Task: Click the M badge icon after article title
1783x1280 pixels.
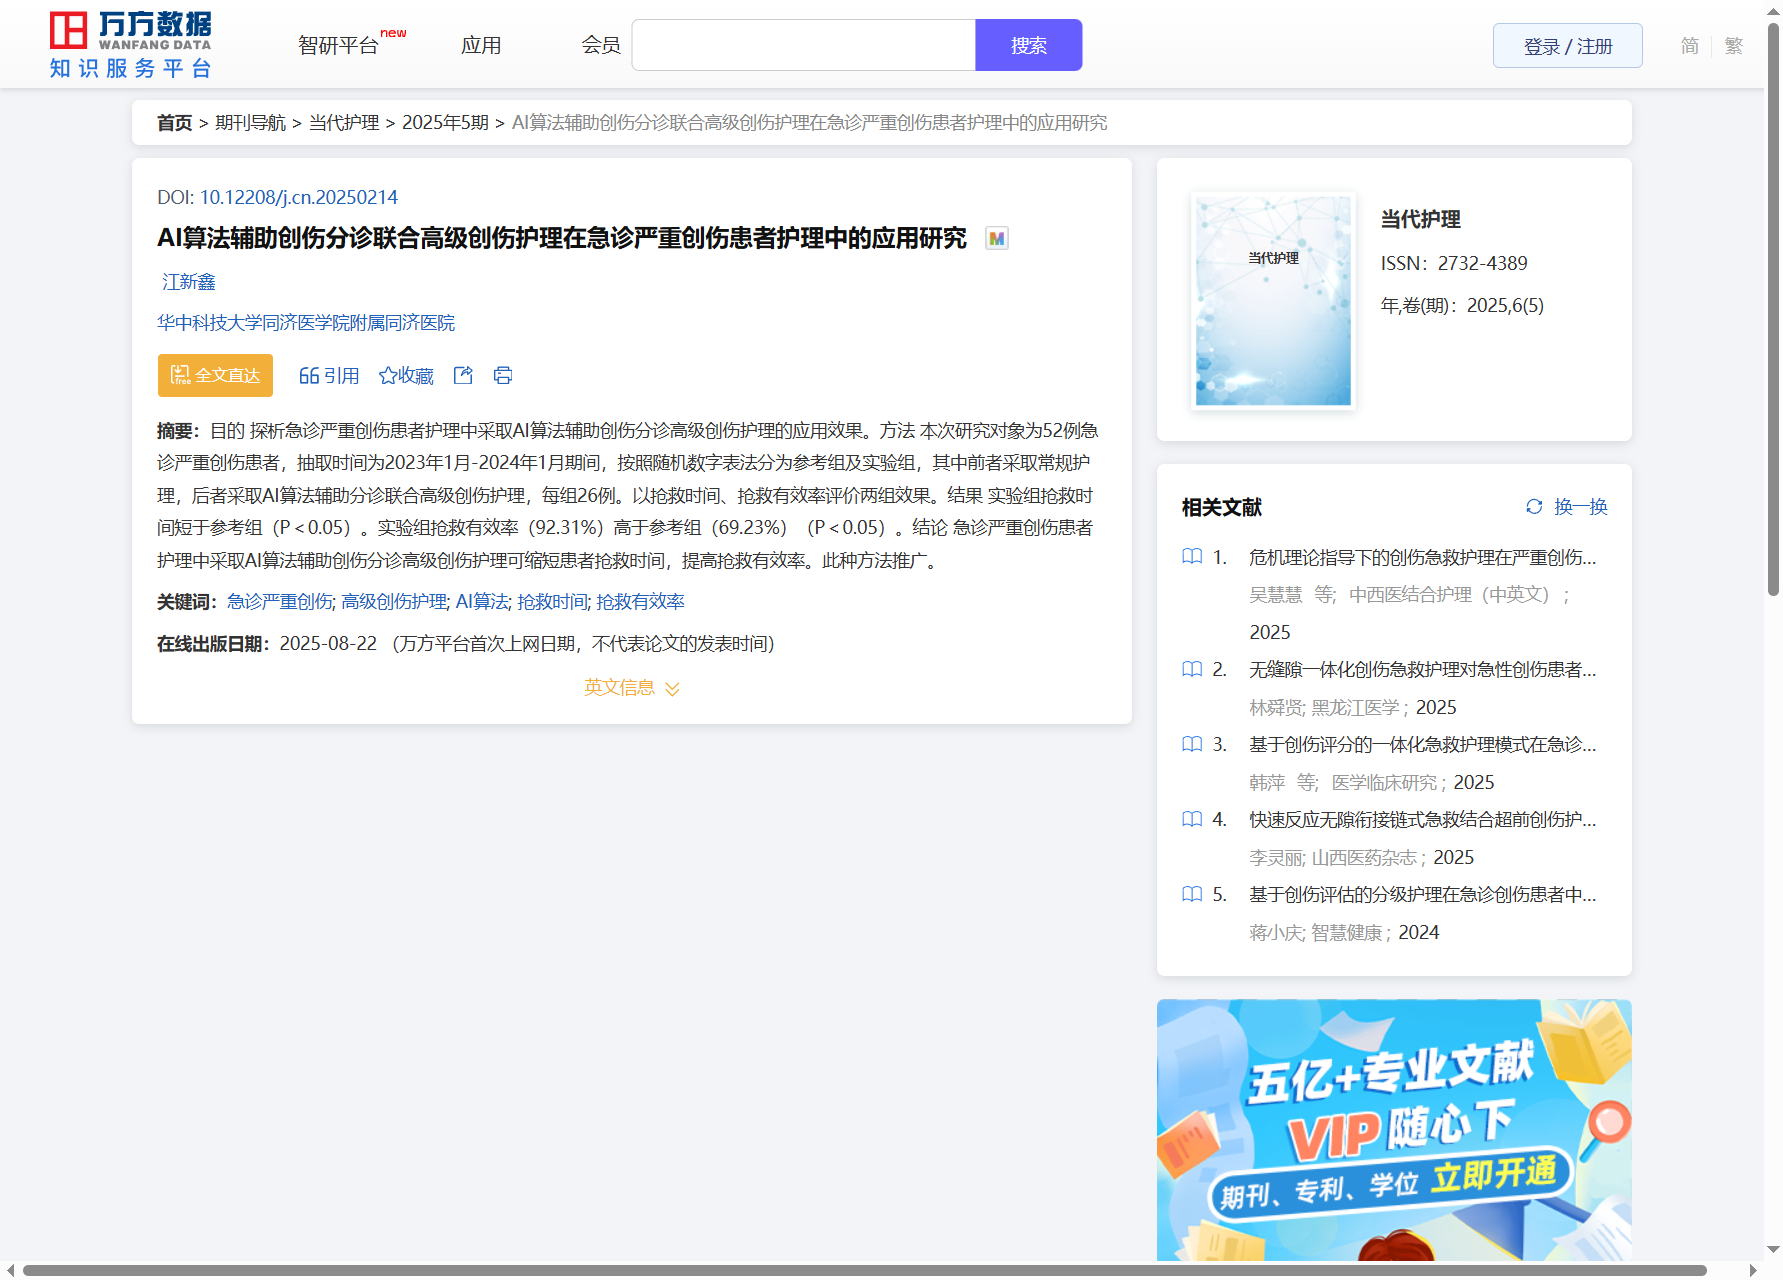Action: coord(996,238)
